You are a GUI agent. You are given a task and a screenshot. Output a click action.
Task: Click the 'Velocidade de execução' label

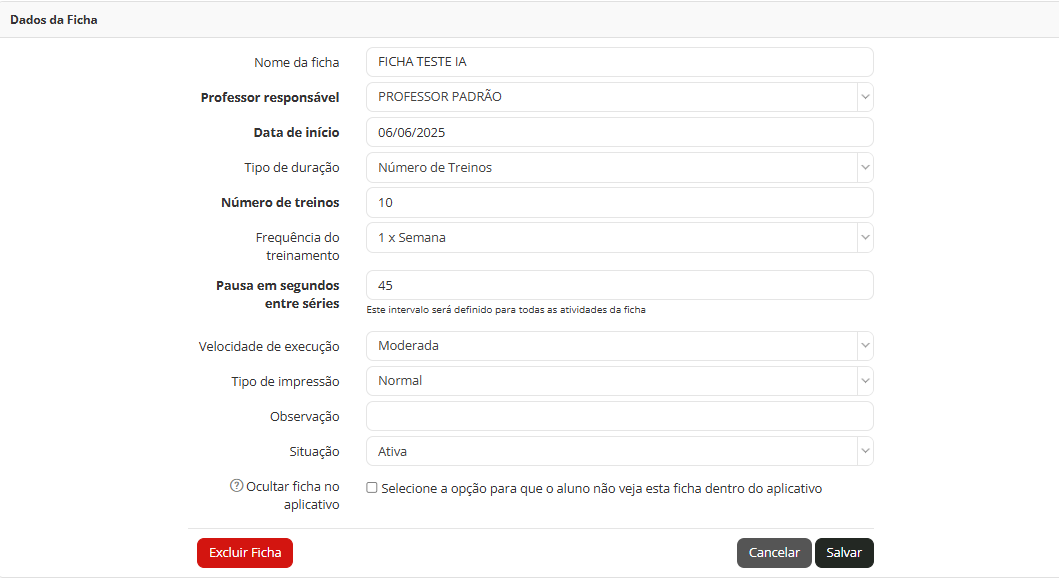[269, 346]
